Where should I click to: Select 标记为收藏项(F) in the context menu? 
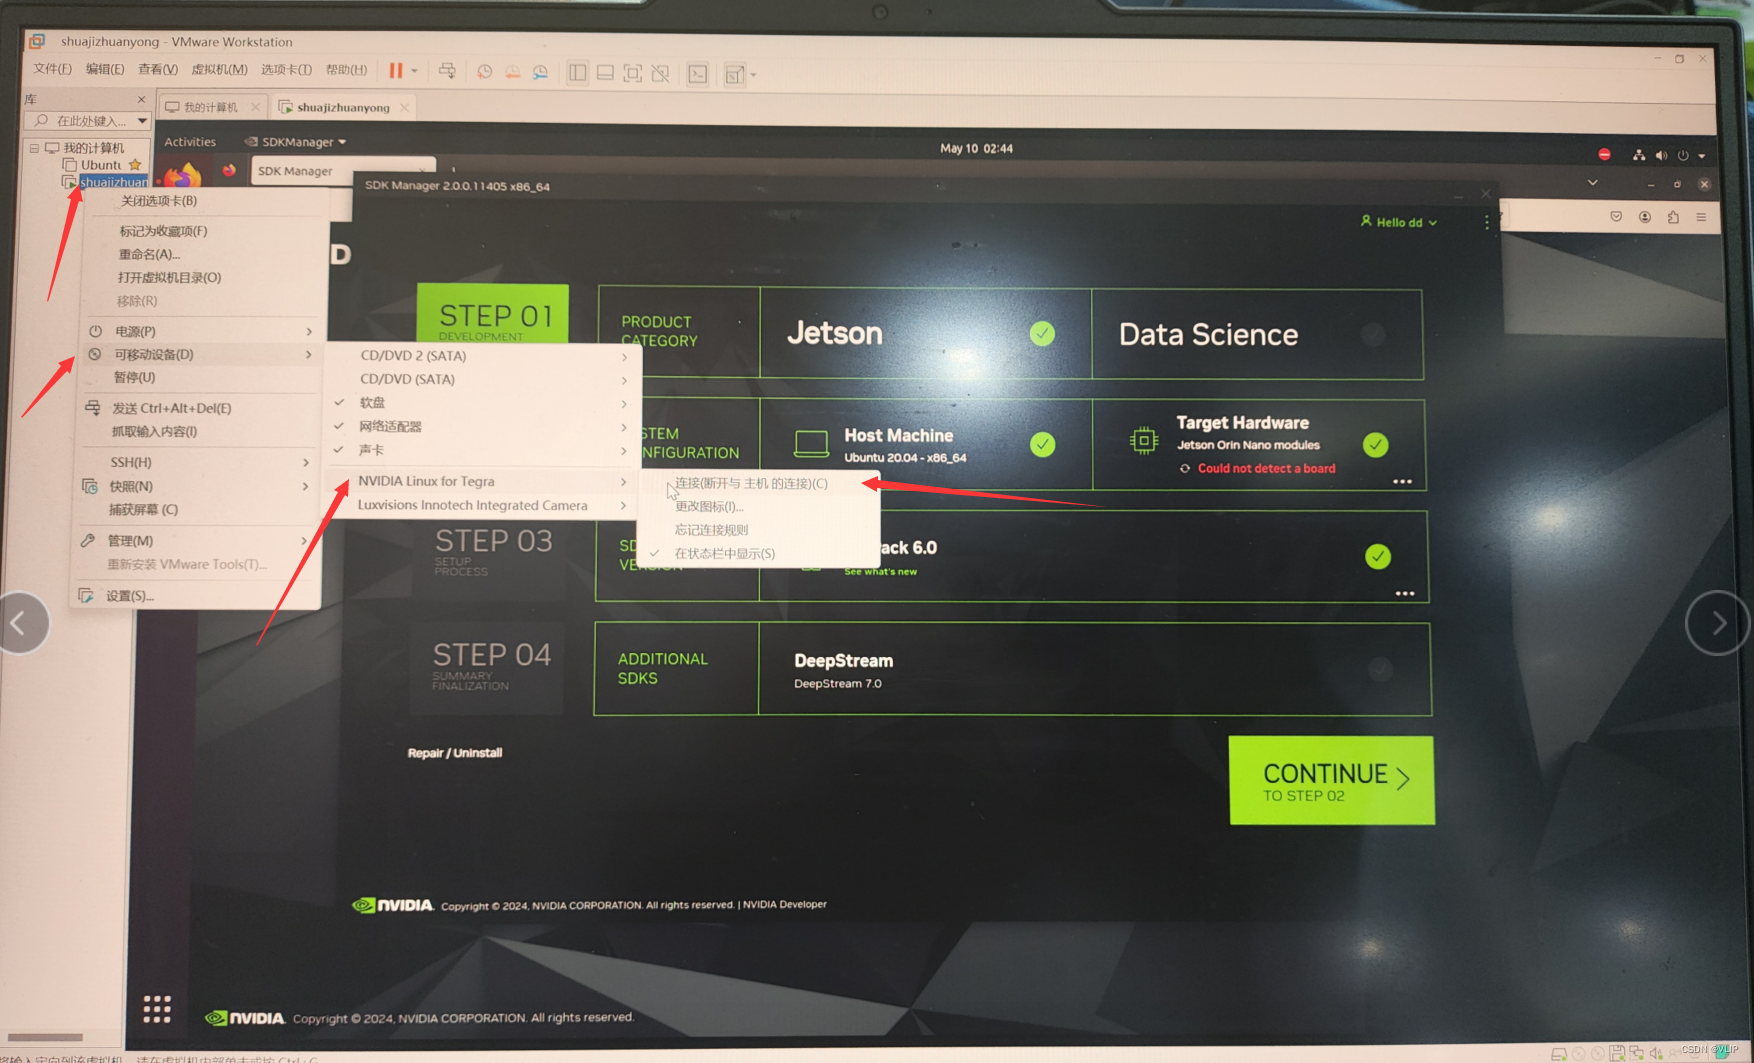[x=163, y=231]
